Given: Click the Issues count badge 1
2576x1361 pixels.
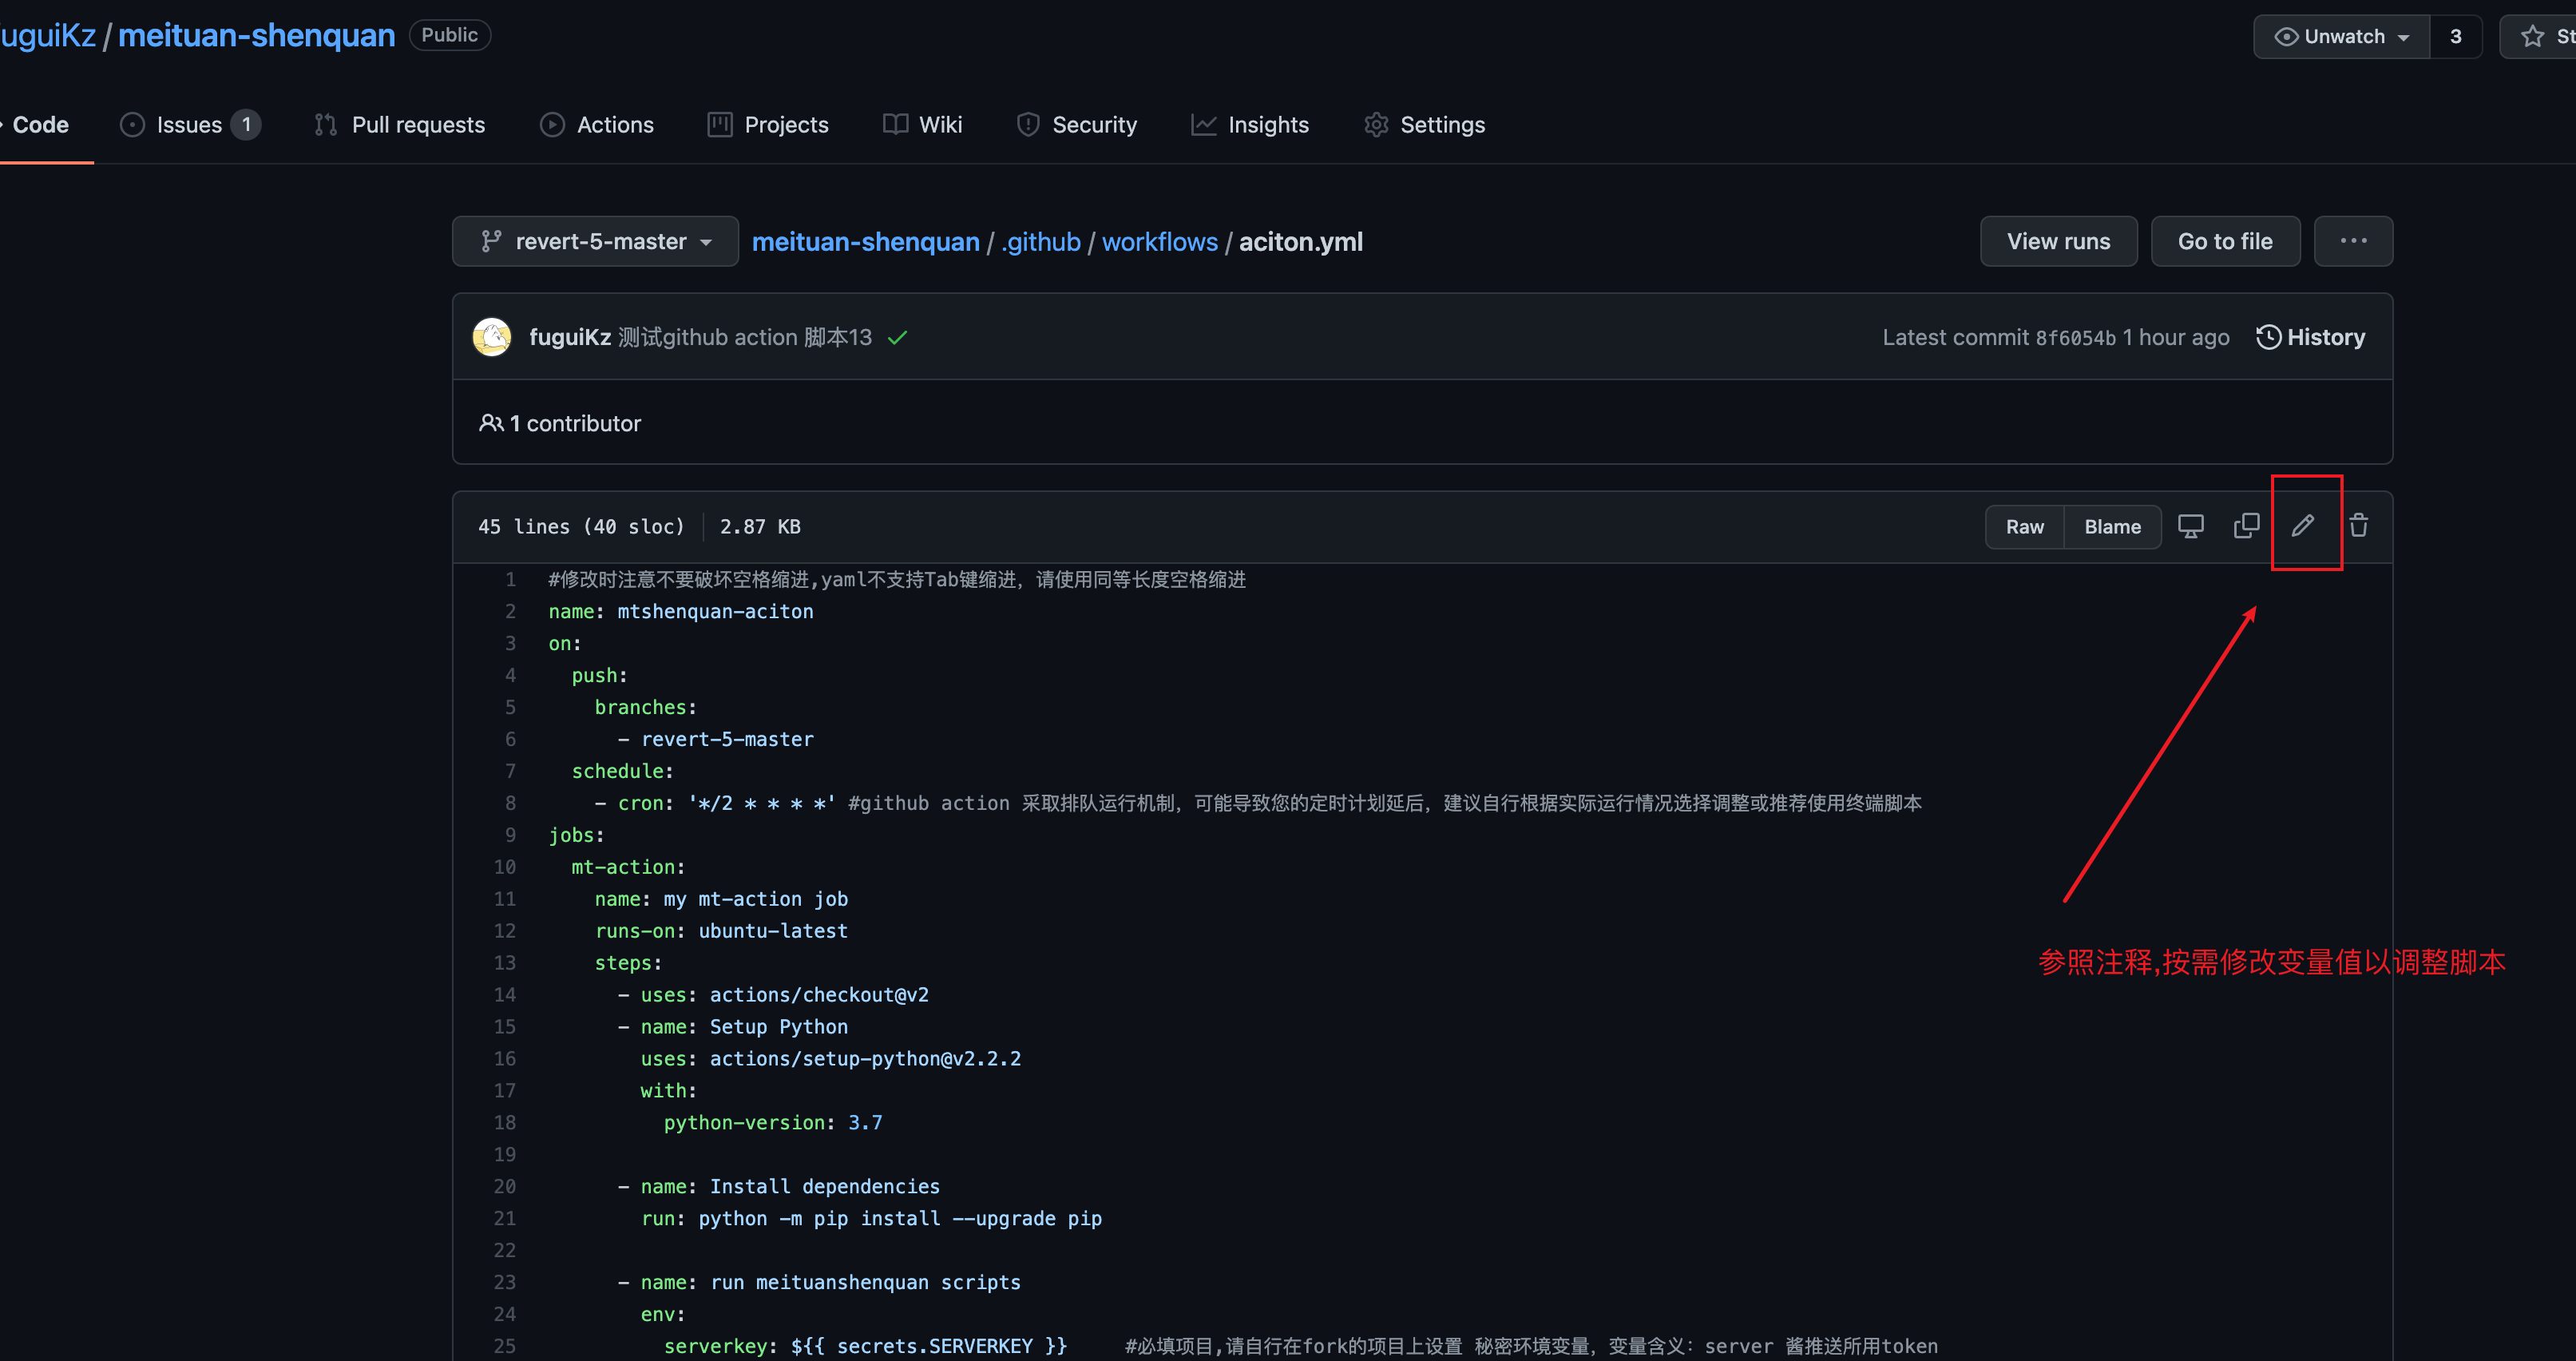Looking at the screenshot, I should click(x=246, y=125).
